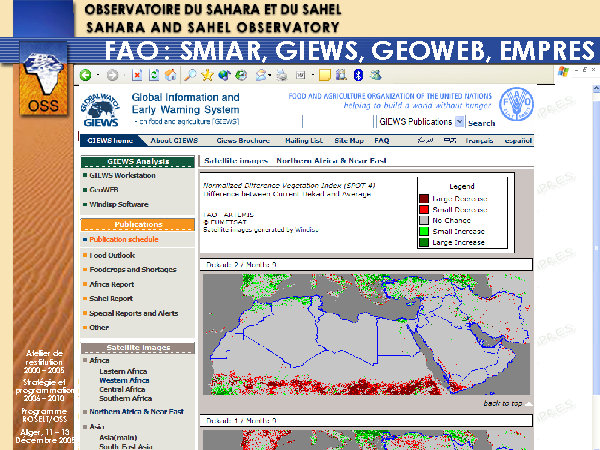The height and width of the screenshot is (450, 600).
Task: Click the Bluetooth toolbar icon
Action: 358,75
